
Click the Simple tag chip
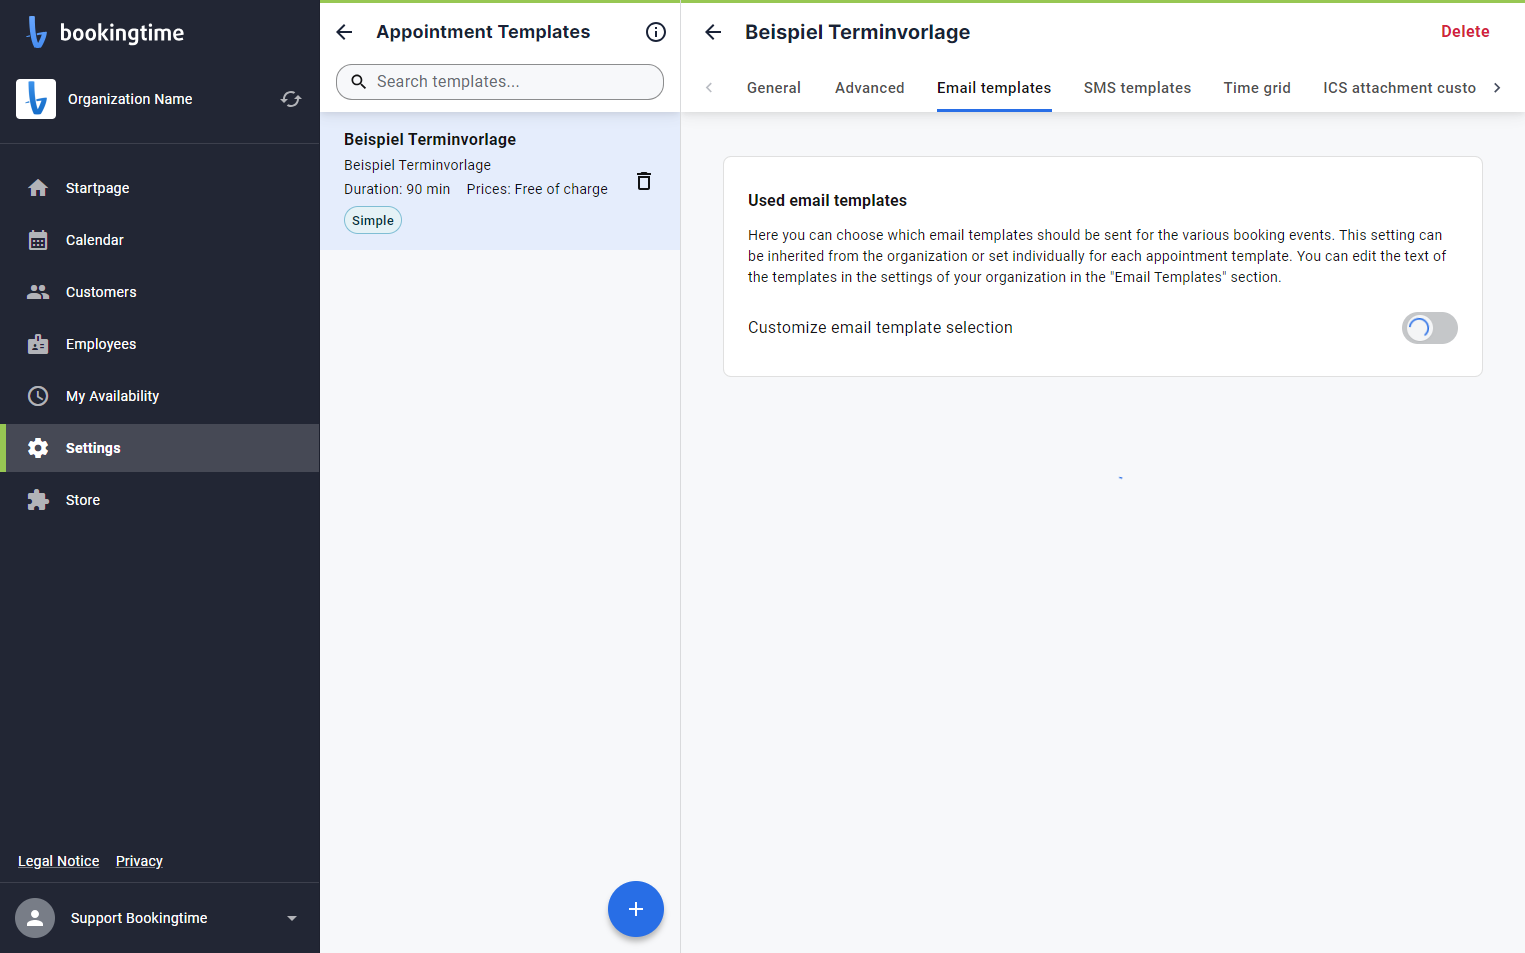[373, 220]
